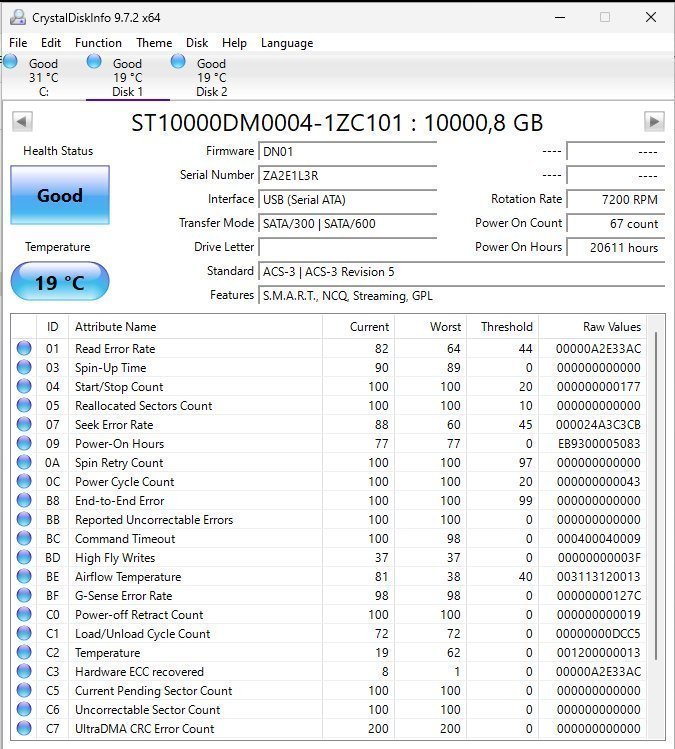The image size is (675, 749).
Task: Click the status orb for Read Error Rate
Action: click(x=24, y=349)
